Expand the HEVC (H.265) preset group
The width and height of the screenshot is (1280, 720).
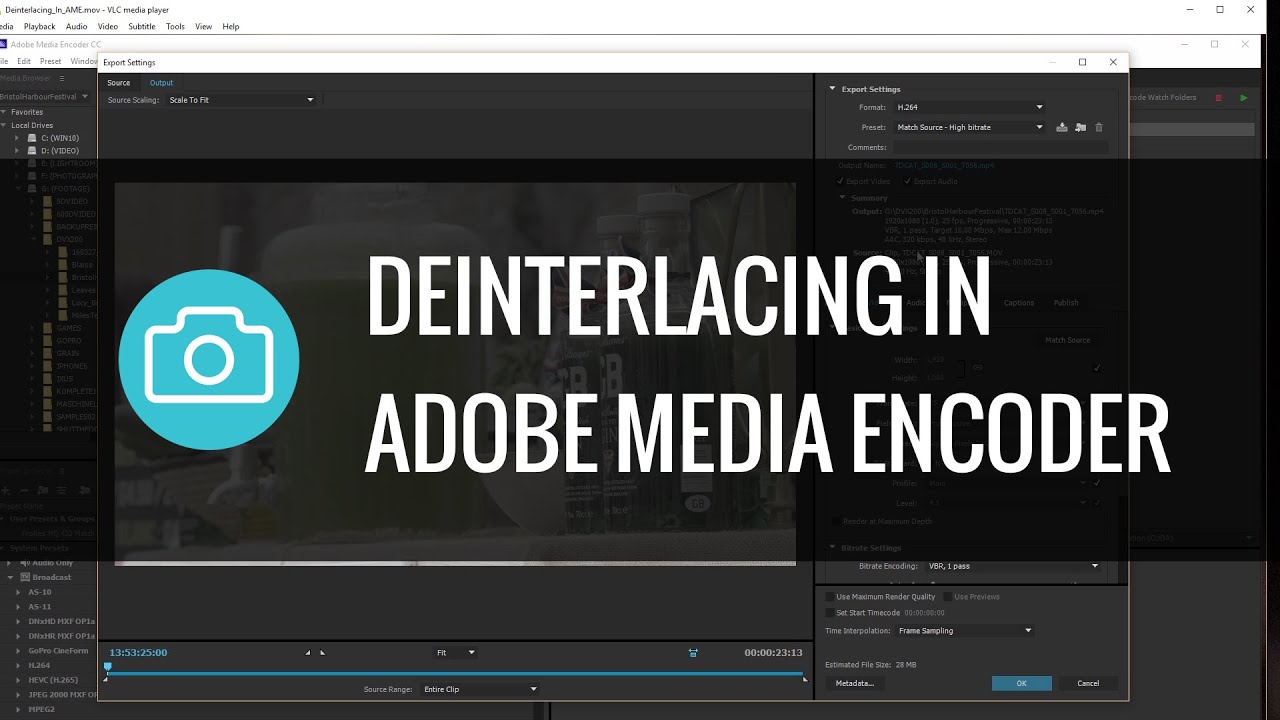click(x=18, y=680)
